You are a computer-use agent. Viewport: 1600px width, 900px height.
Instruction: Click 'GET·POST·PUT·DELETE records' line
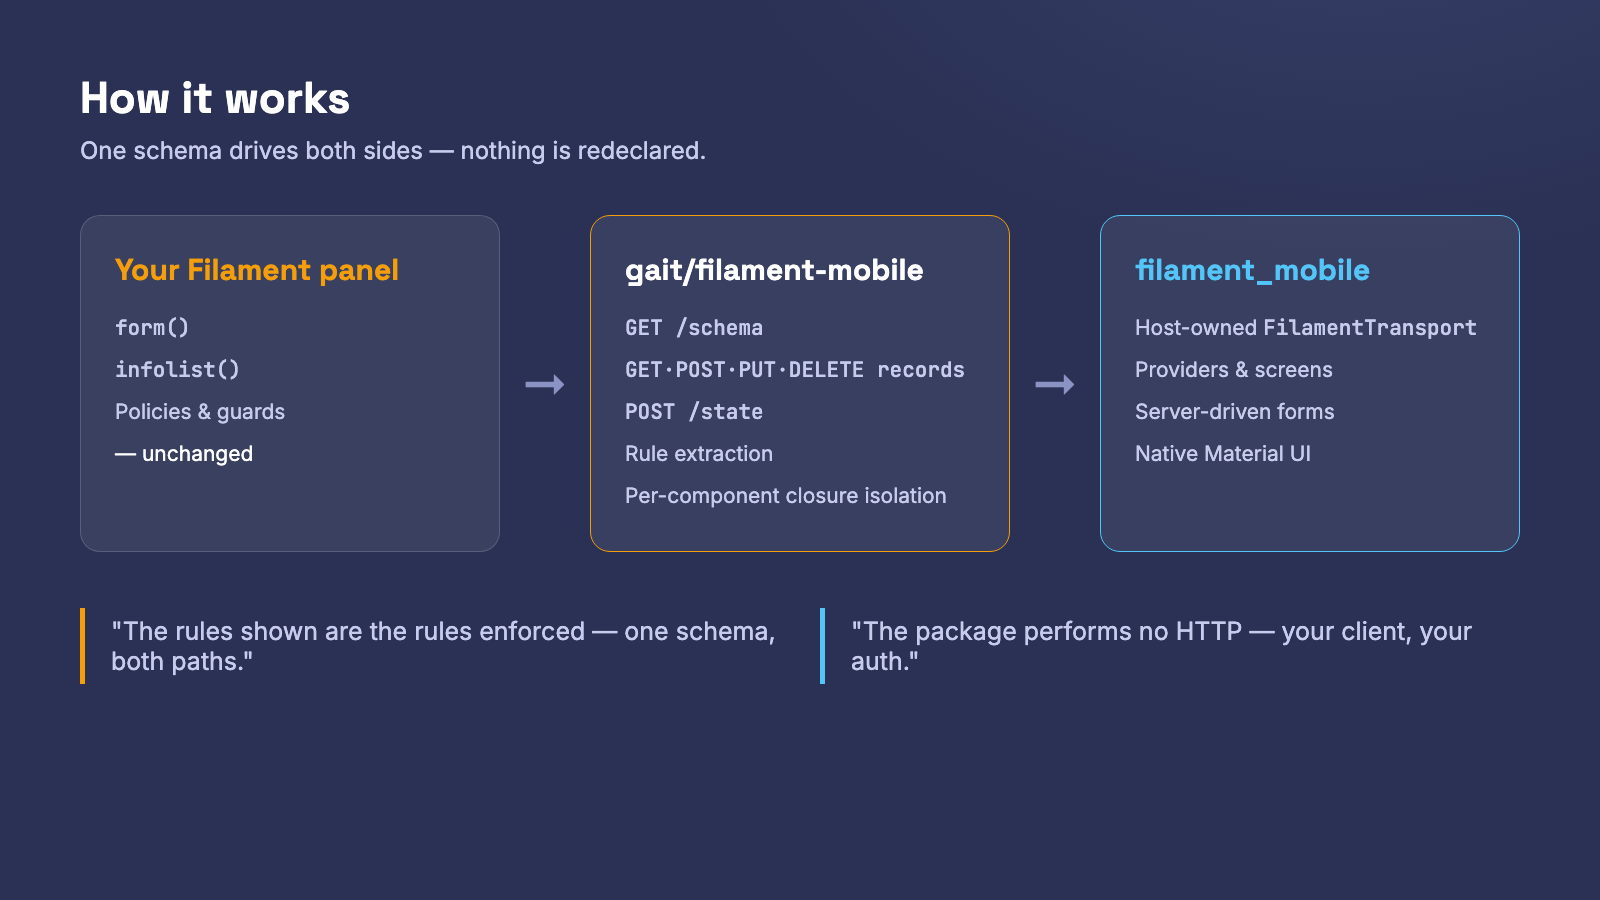point(795,369)
